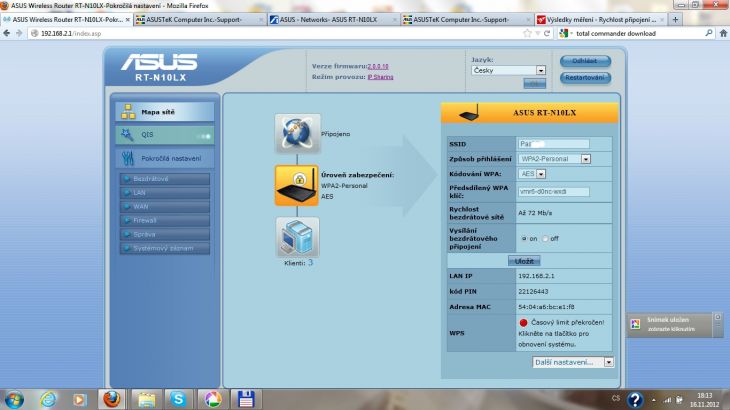
Task: Open floppy disk Total Commander icon
Action: [x=246, y=400]
